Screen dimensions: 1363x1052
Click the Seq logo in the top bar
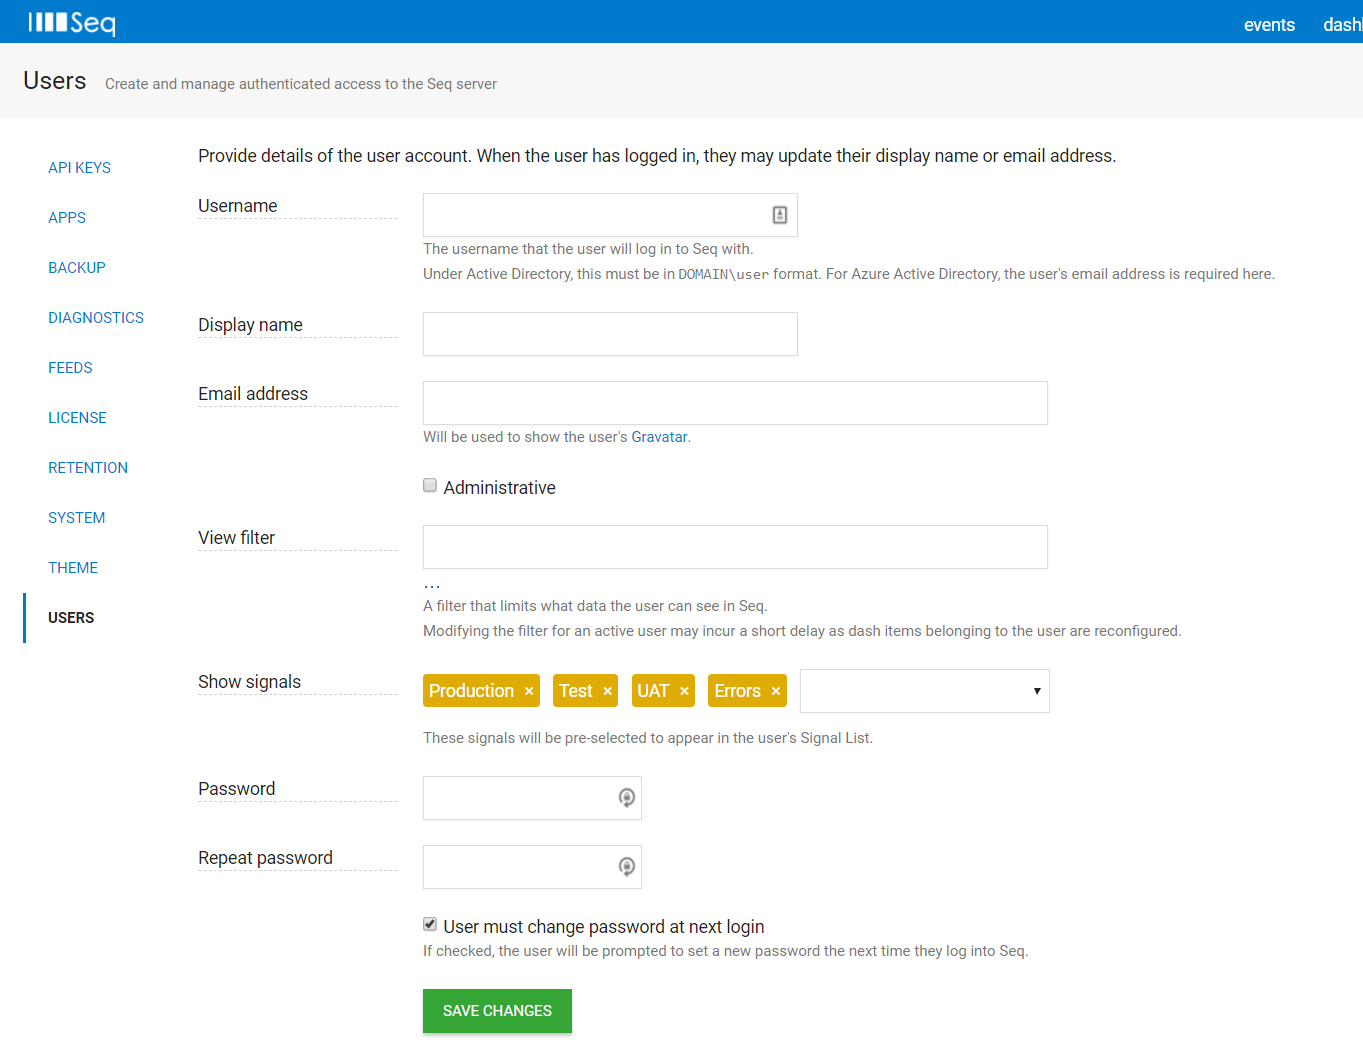click(x=72, y=21)
